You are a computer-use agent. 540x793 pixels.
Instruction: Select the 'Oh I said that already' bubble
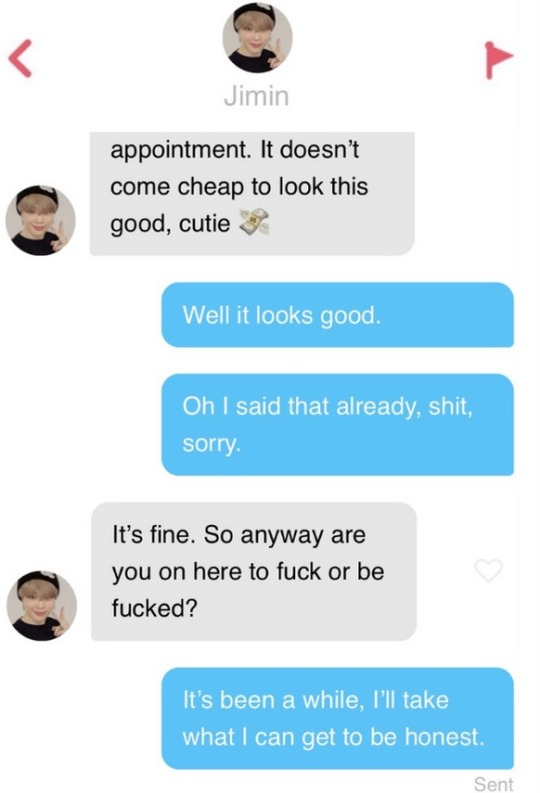[x=337, y=424]
